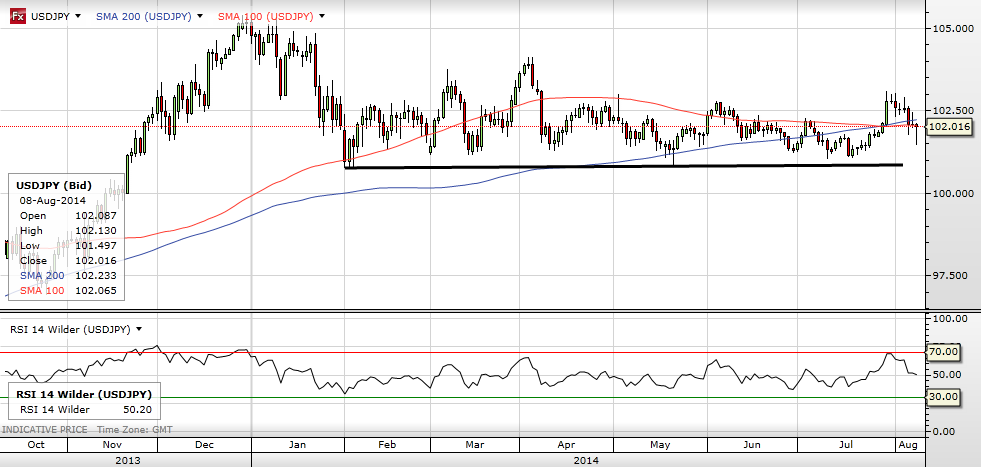Click the USDJPY (Bid) data box header
This screenshot has height=467, width=981.
(54, 185)
